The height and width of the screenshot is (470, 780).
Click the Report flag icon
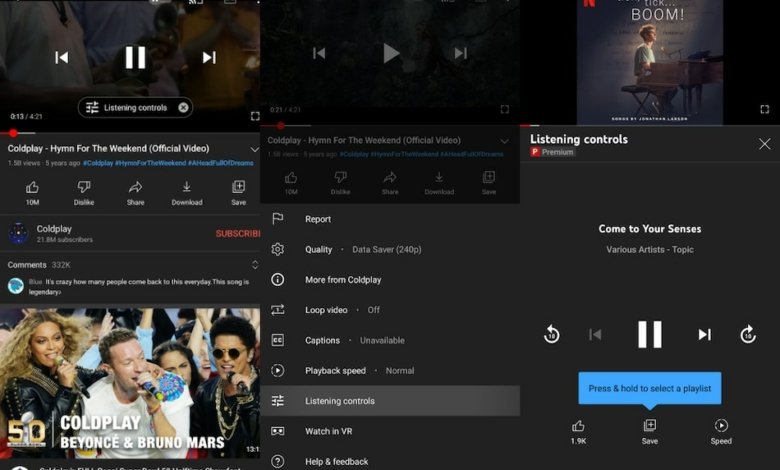(x=278, y=218)
